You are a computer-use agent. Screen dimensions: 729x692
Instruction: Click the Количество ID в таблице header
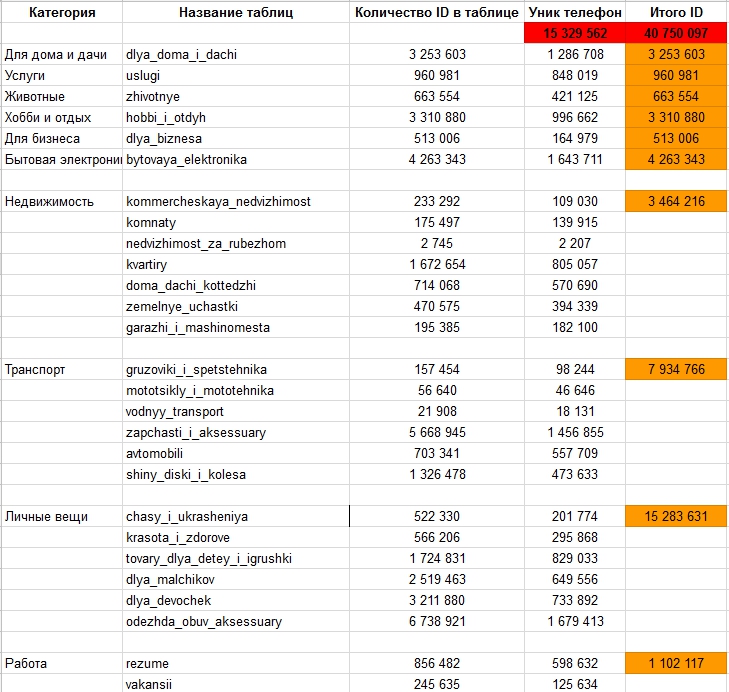point(437,12)
